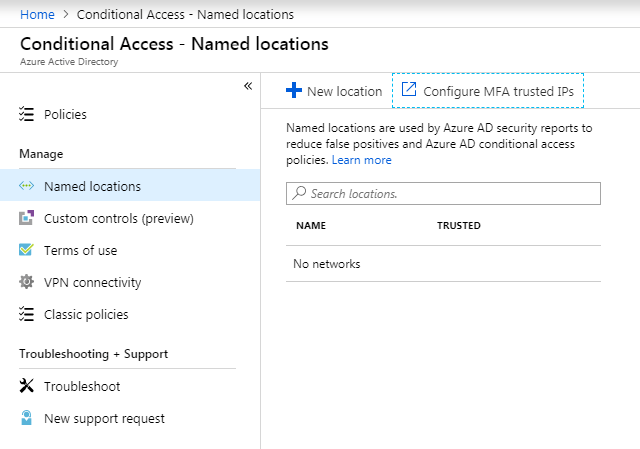Go to Home in the breadcrumb
The height and width of the screenshot is (449, 640).
point(37,15)
